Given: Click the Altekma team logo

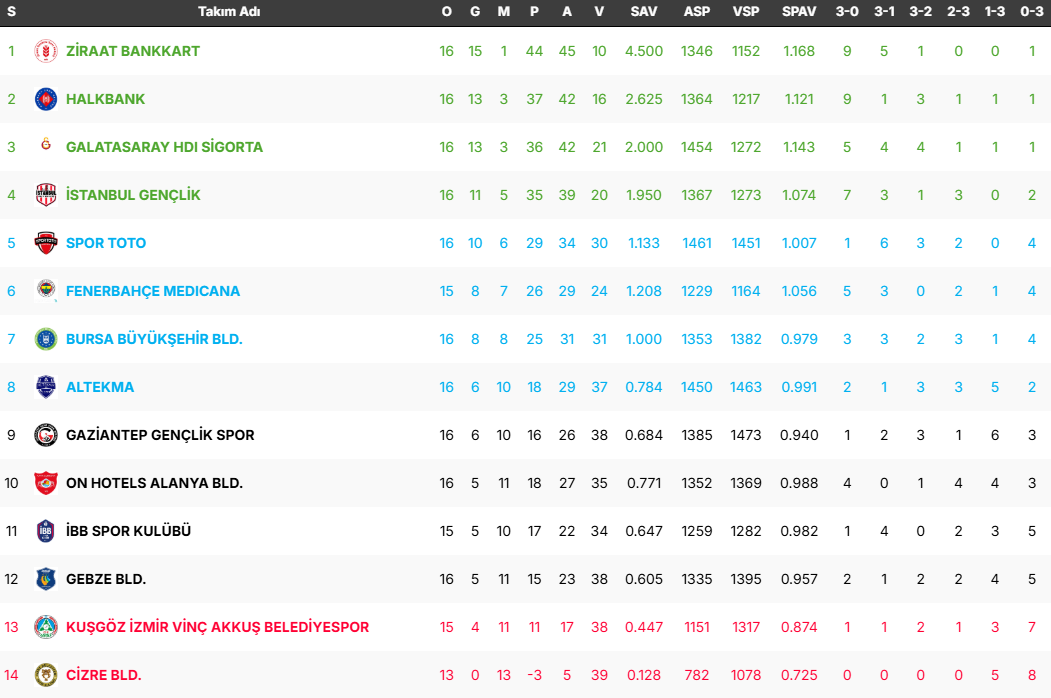Looking at the screenshot, I should coord(46,387).
